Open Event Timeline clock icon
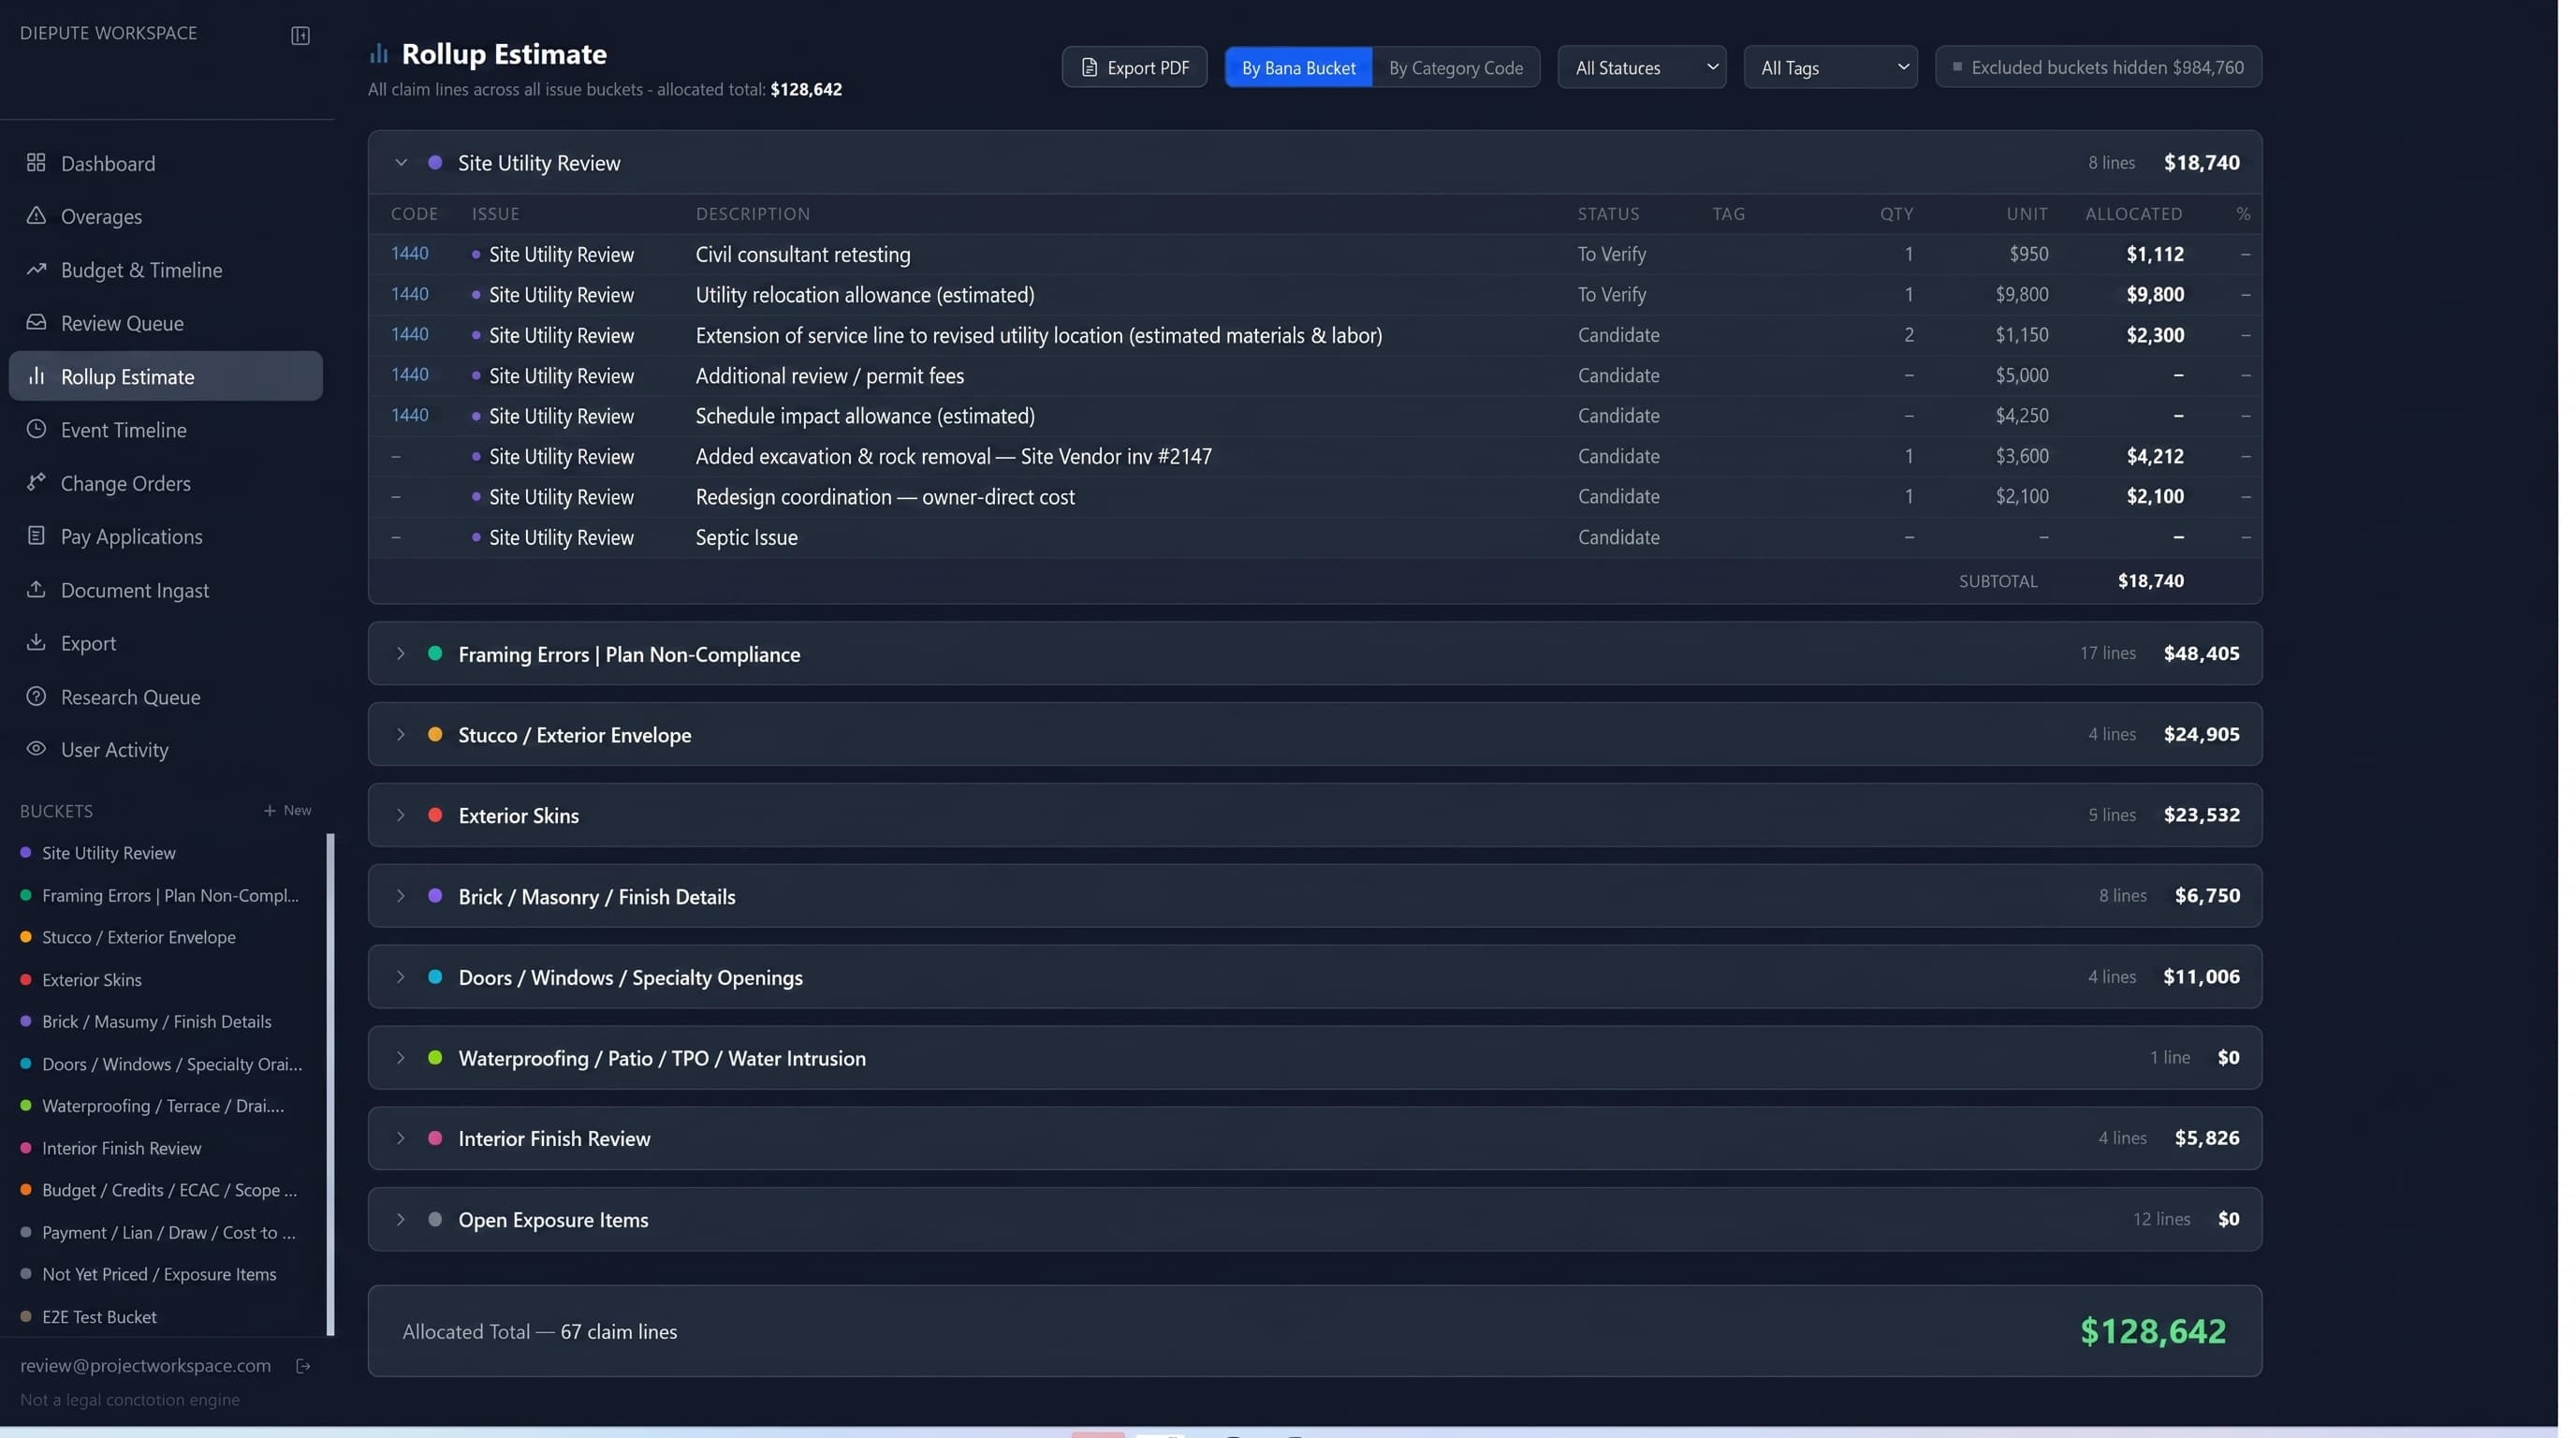Viewport: 2576px width, 1438px height. pyautogui.click(x=36, y=429)
